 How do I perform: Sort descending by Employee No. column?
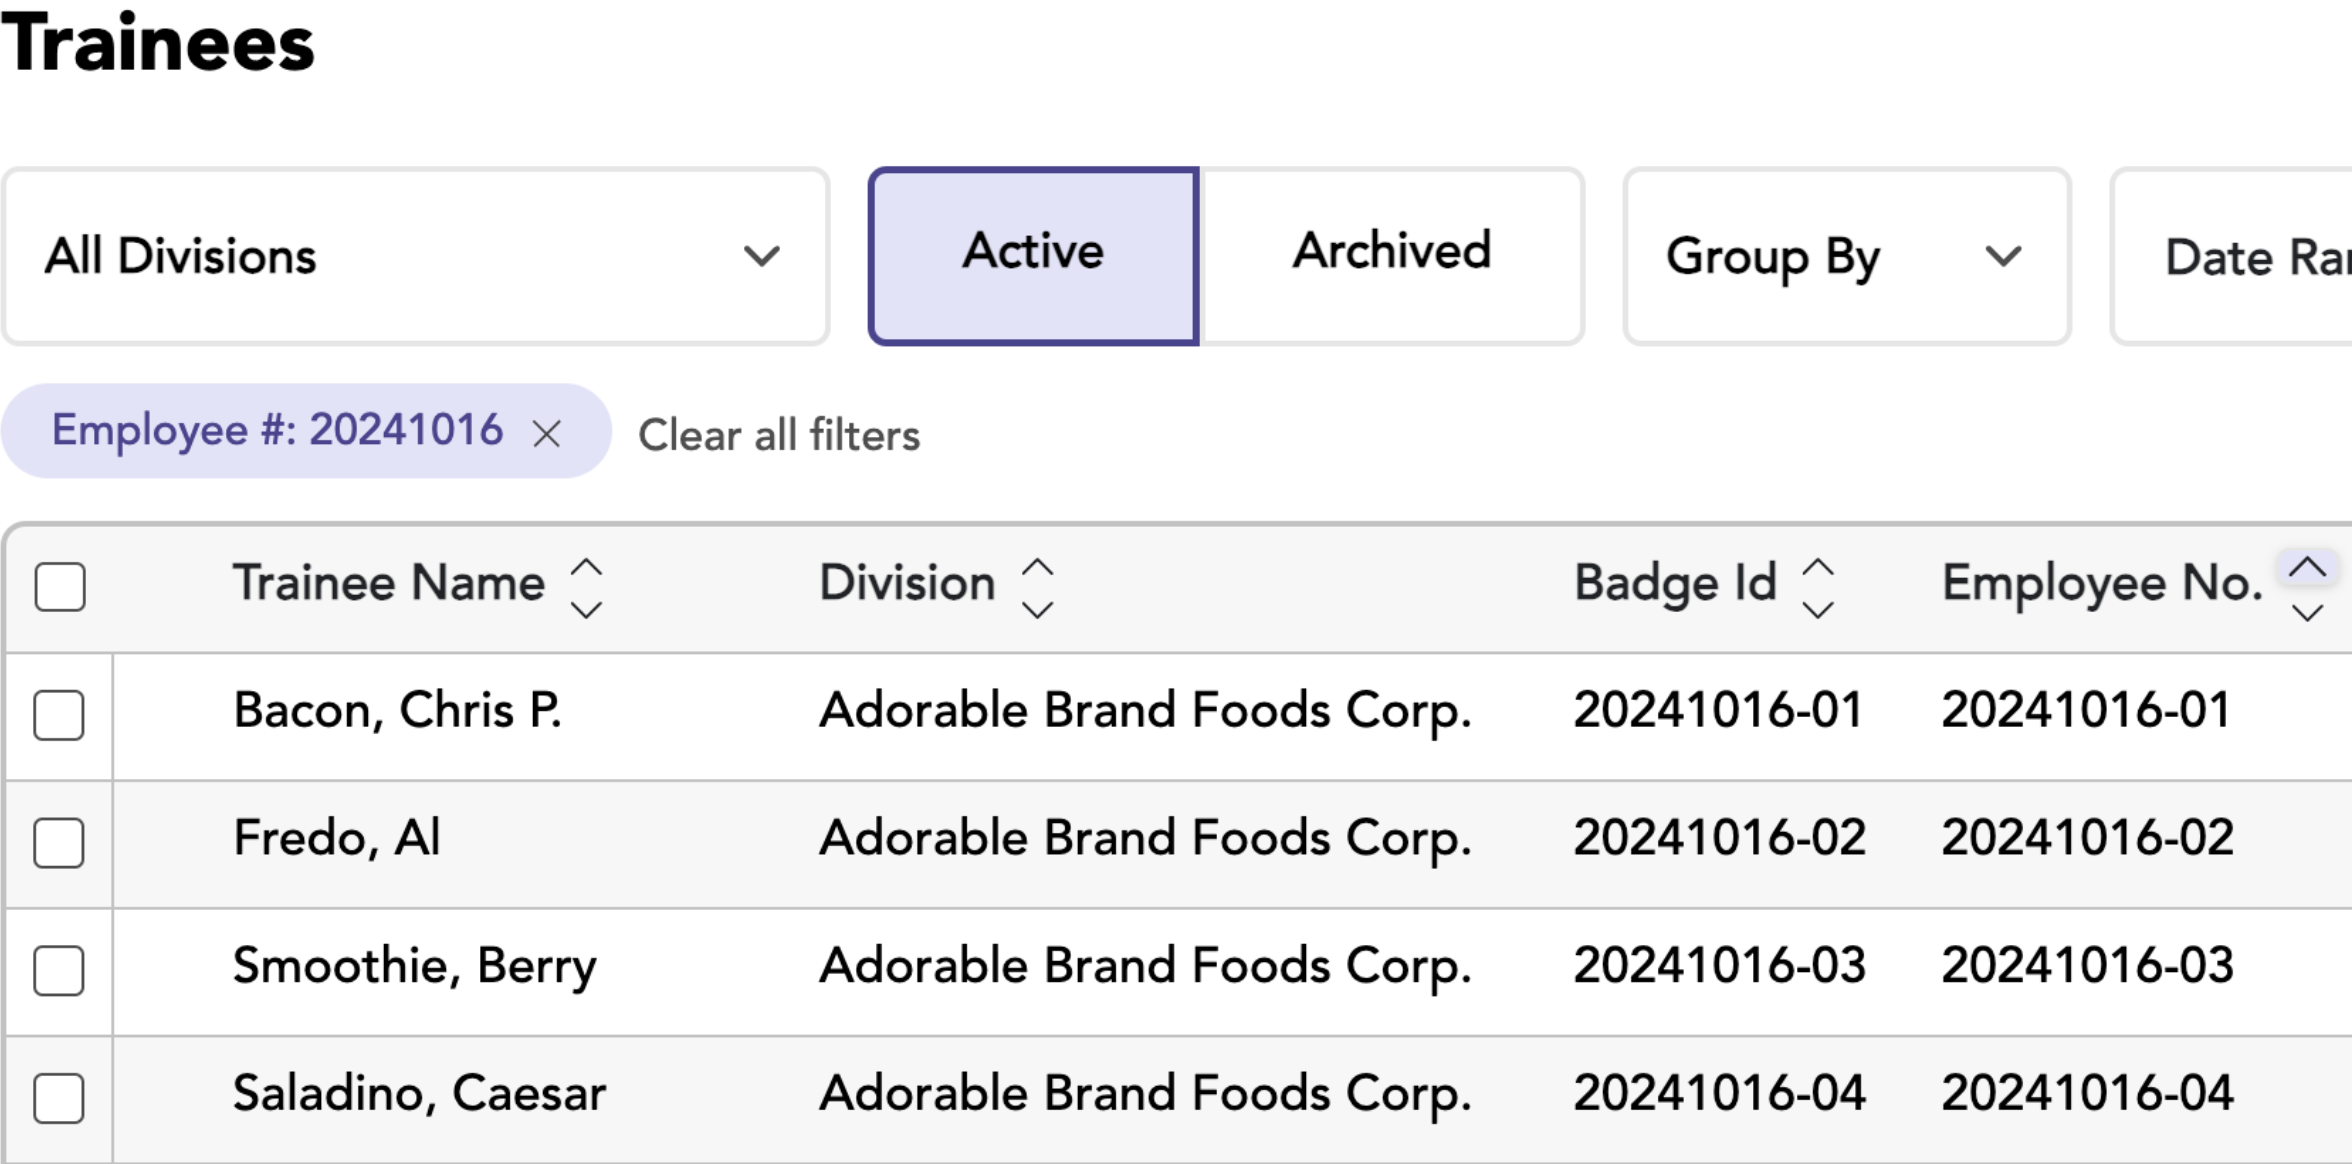2307,612
